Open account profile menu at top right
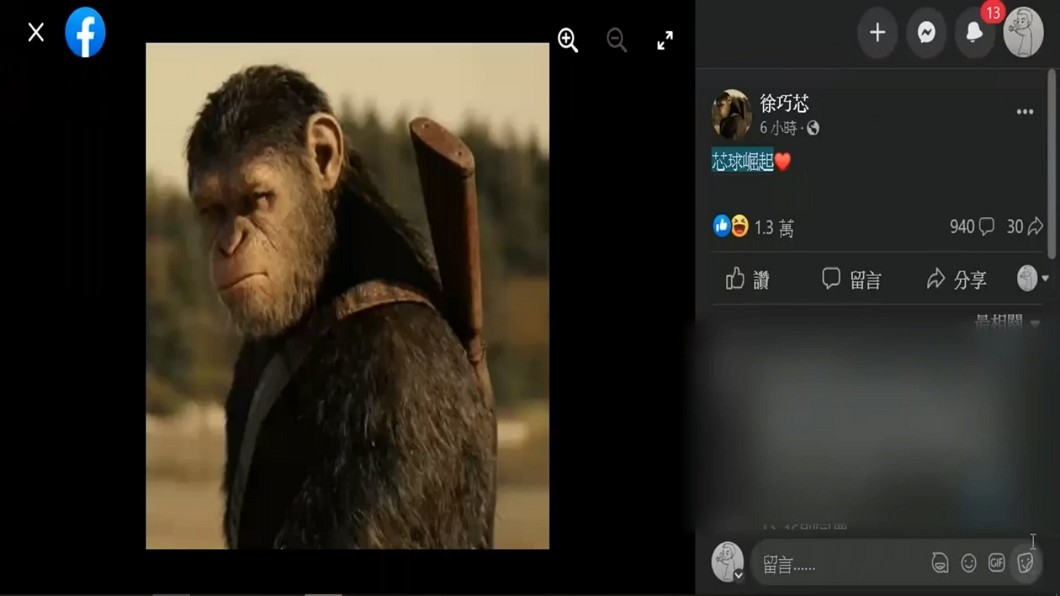This screenshot has width=1060, height=596. click(x=1023, y=32)
